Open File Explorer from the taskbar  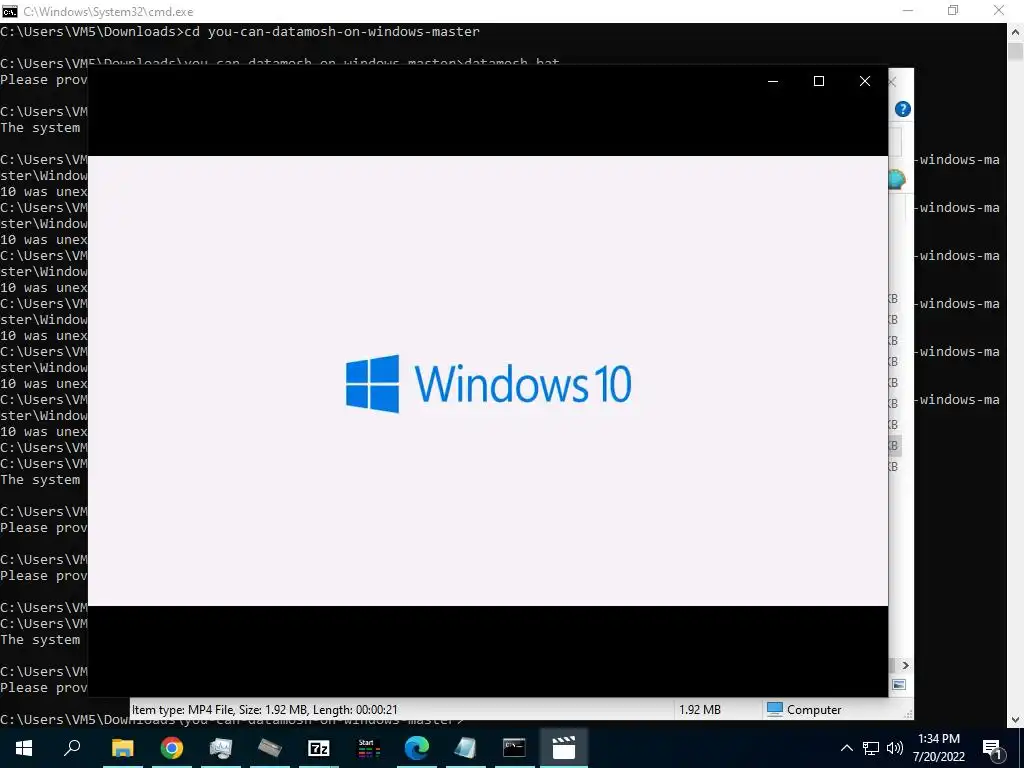point(122,748)
